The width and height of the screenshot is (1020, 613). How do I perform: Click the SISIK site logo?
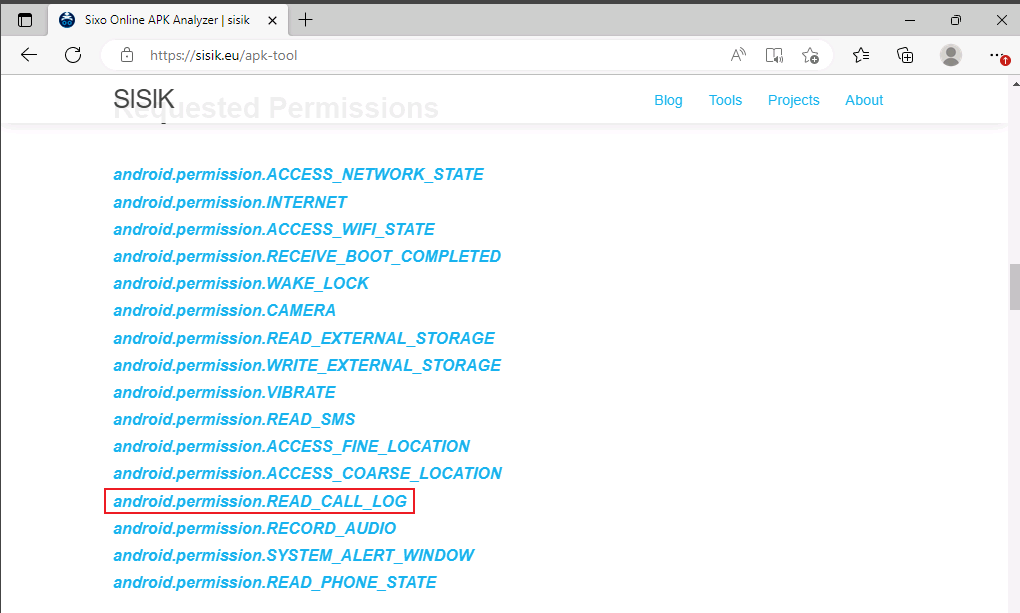click(144, 99)
